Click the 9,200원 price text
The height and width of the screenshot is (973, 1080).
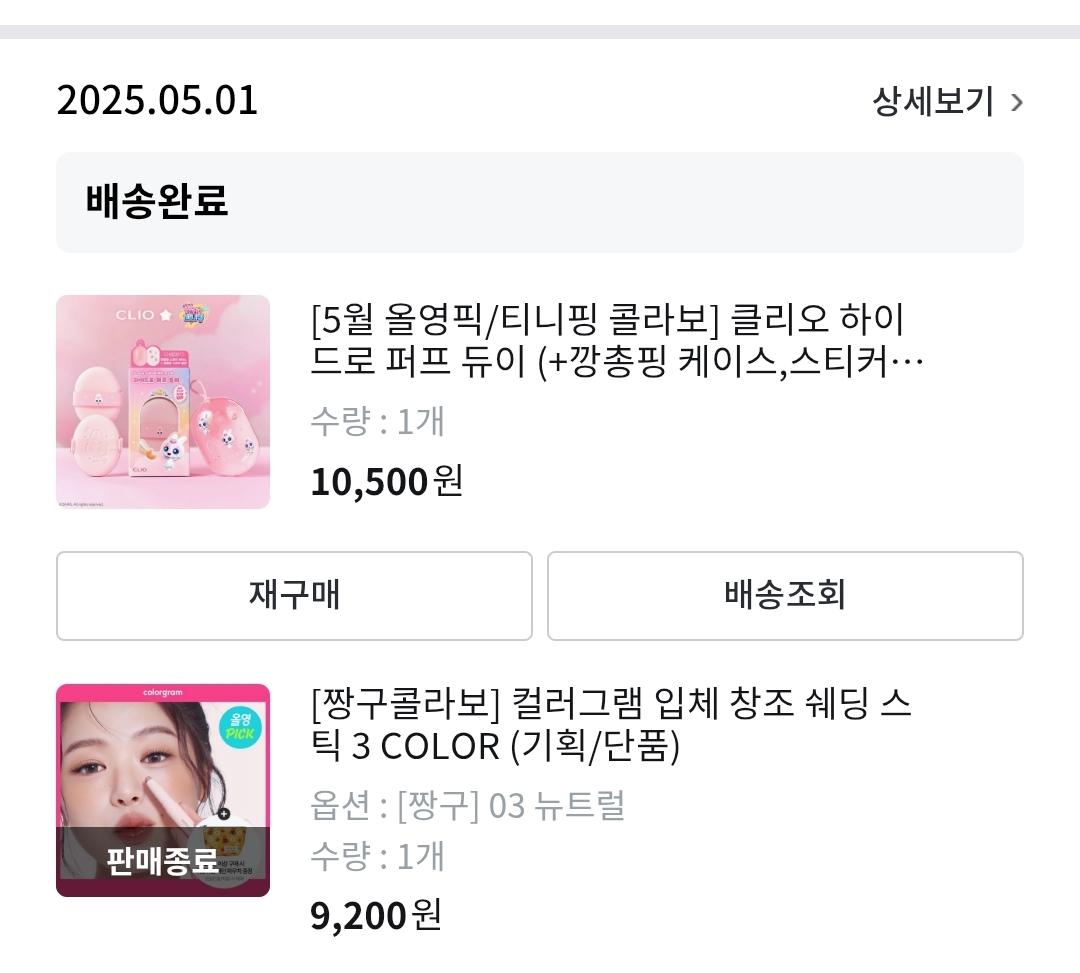[375, 914]
